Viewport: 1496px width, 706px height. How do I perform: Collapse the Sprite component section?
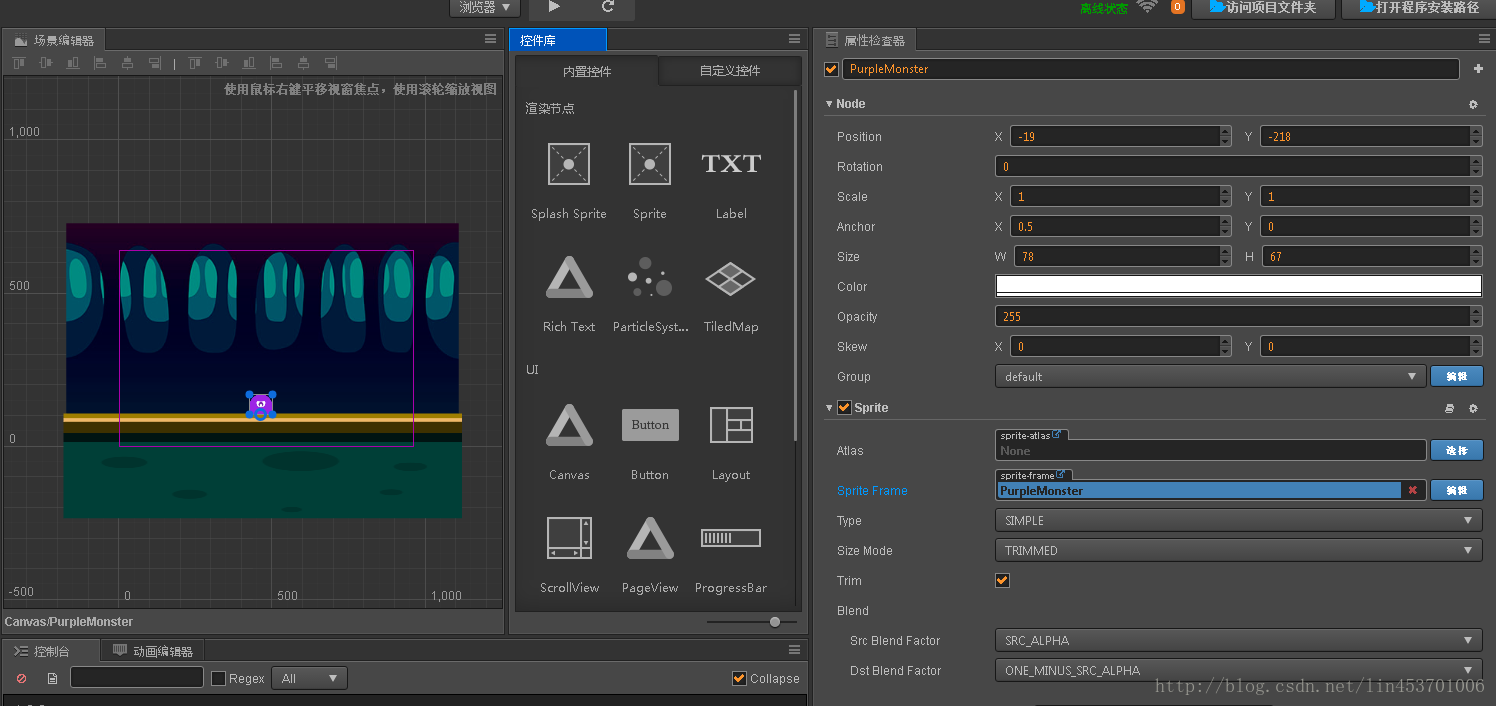[829, 408]
